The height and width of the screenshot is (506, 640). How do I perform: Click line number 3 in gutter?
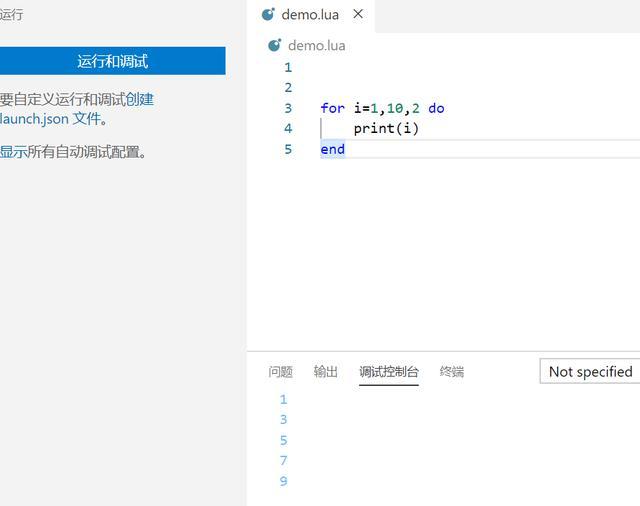(x=288, y=108)
